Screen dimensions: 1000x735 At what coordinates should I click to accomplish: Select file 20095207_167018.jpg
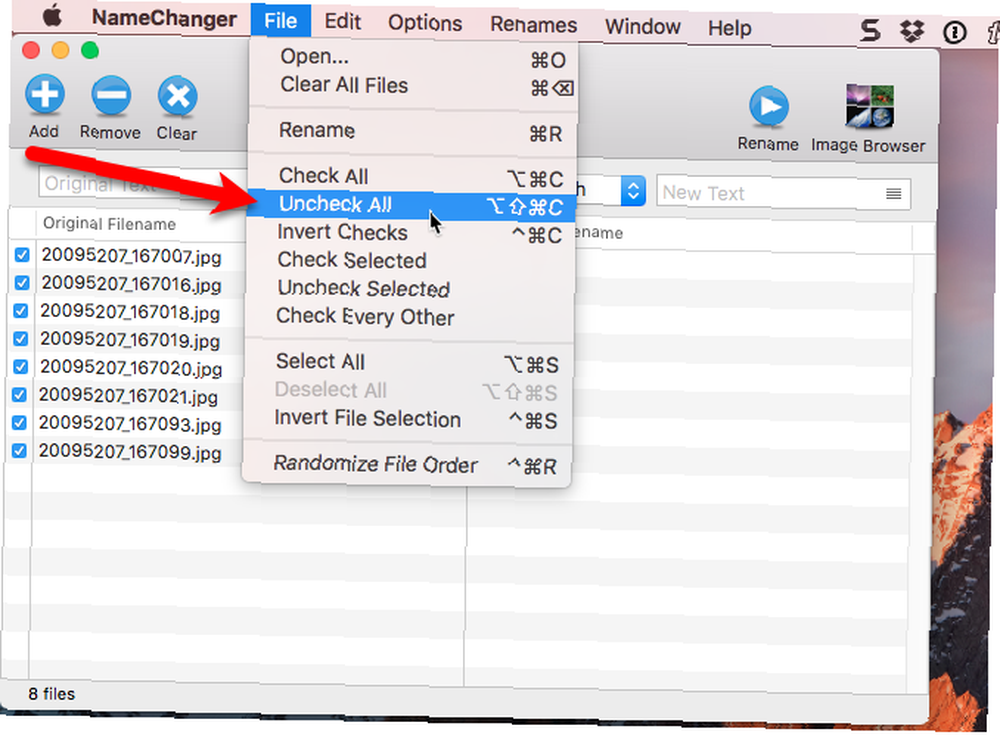coord(130,312)
